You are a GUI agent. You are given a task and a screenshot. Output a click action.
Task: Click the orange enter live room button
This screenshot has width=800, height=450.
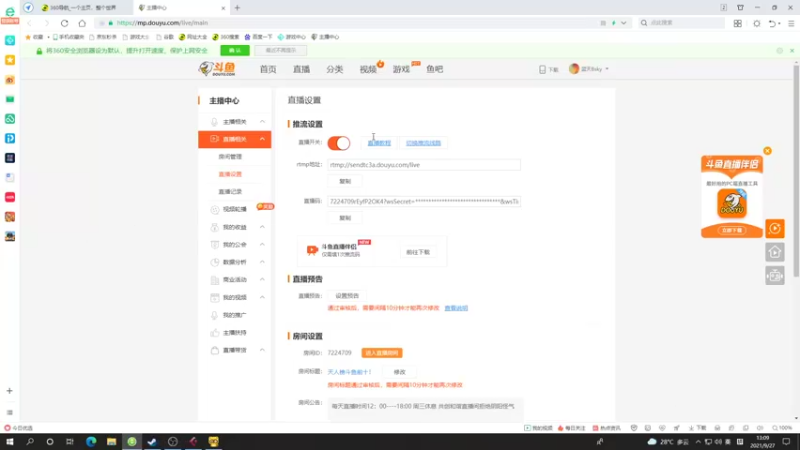point(382,353)
